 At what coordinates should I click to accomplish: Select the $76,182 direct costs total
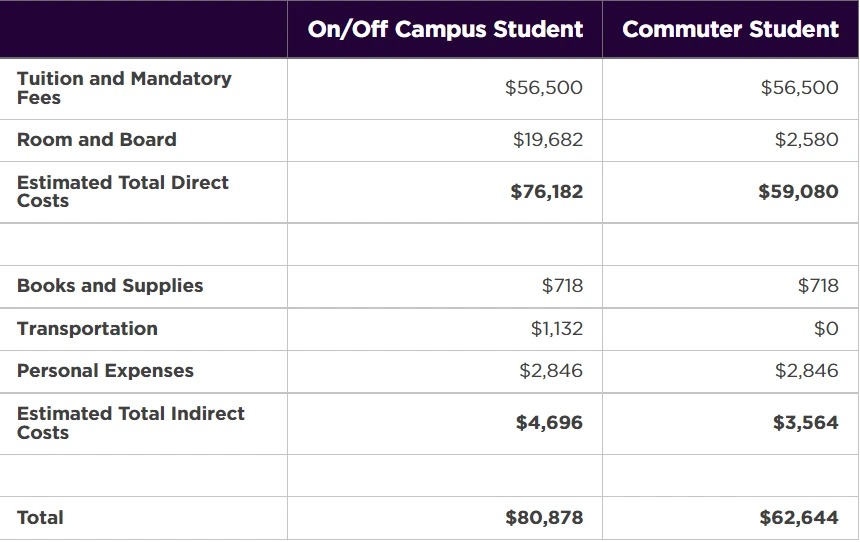pos(546,191)
